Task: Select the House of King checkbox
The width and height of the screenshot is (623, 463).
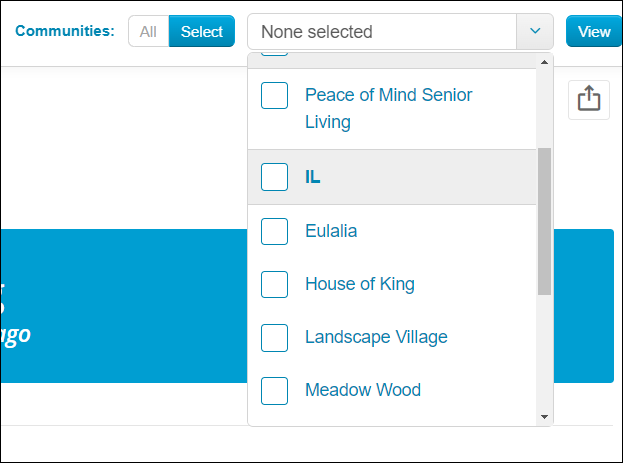Action: point(274,284)
